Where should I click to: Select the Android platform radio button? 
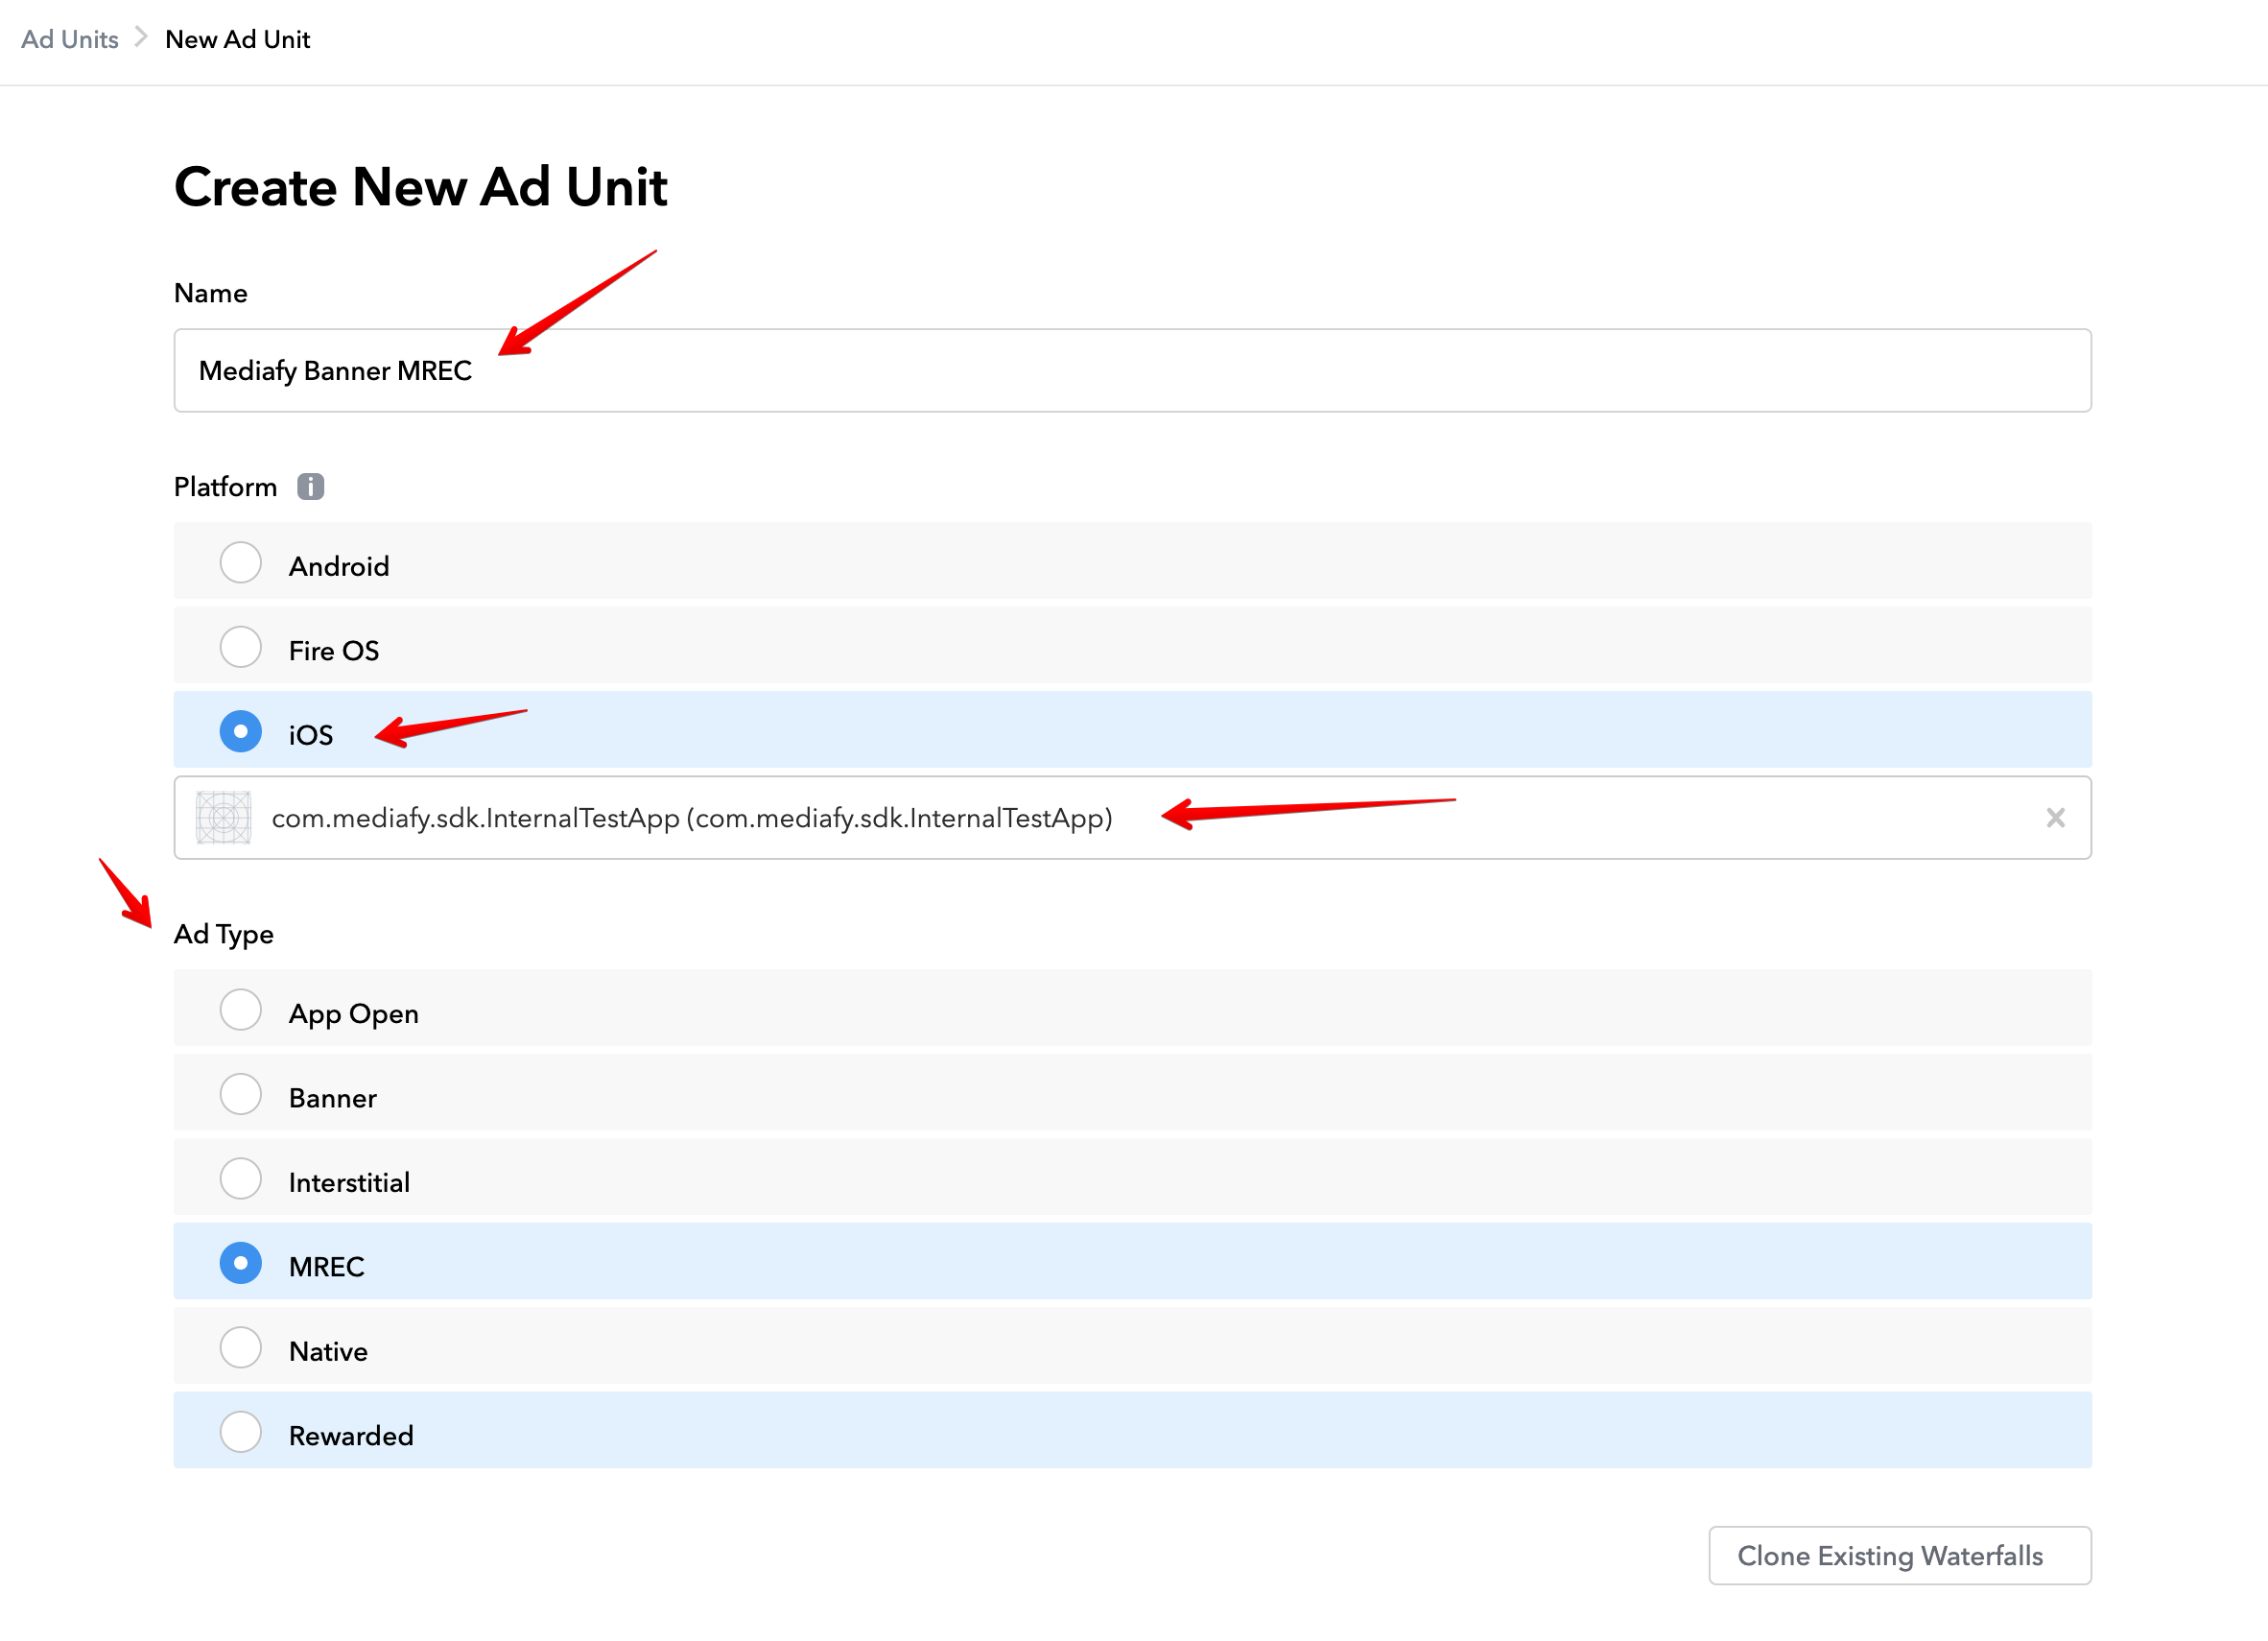point(241,563)
